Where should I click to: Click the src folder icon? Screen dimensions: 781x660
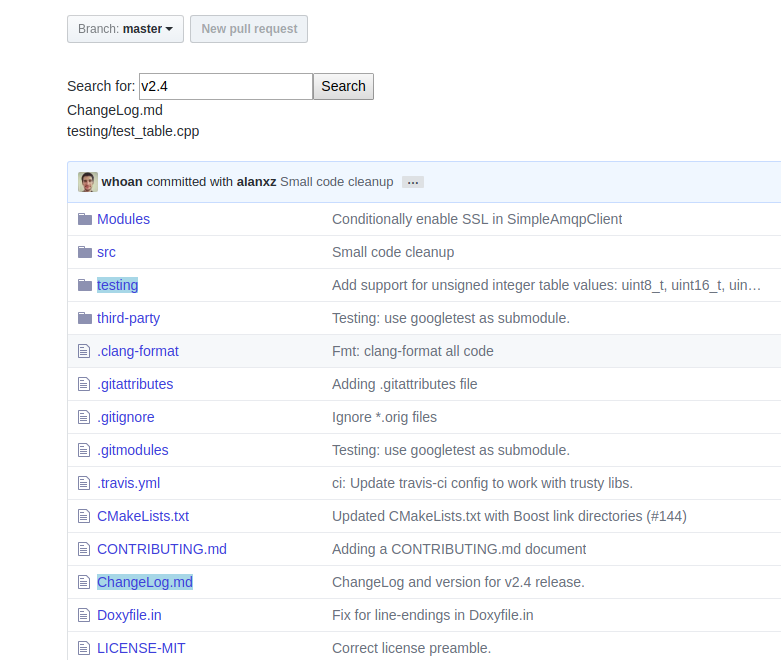[x=85, y=252]
